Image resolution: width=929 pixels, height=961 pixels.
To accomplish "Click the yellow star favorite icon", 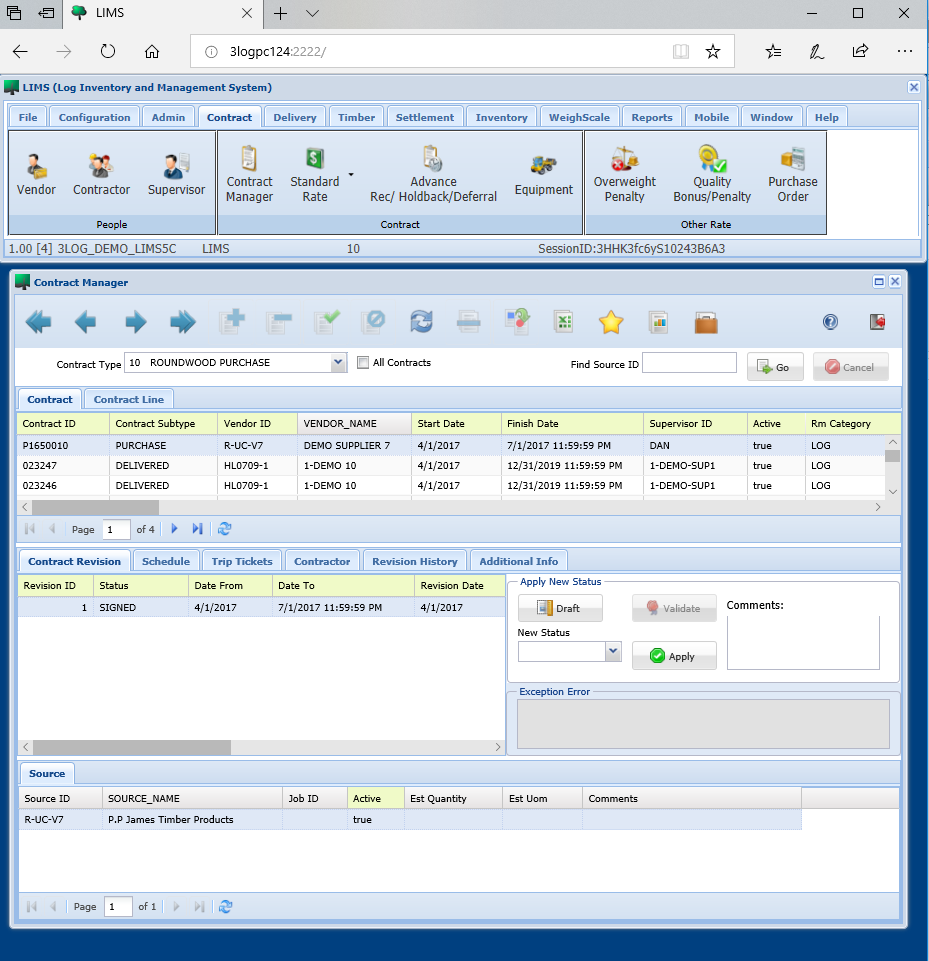I will pyautogui.click(x=611, y=322).
